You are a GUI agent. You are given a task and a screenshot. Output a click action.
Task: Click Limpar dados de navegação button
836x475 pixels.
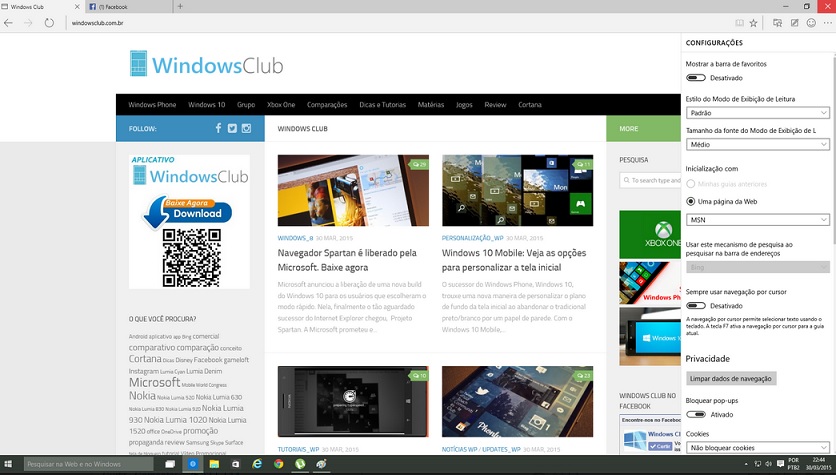pos(730,379)
